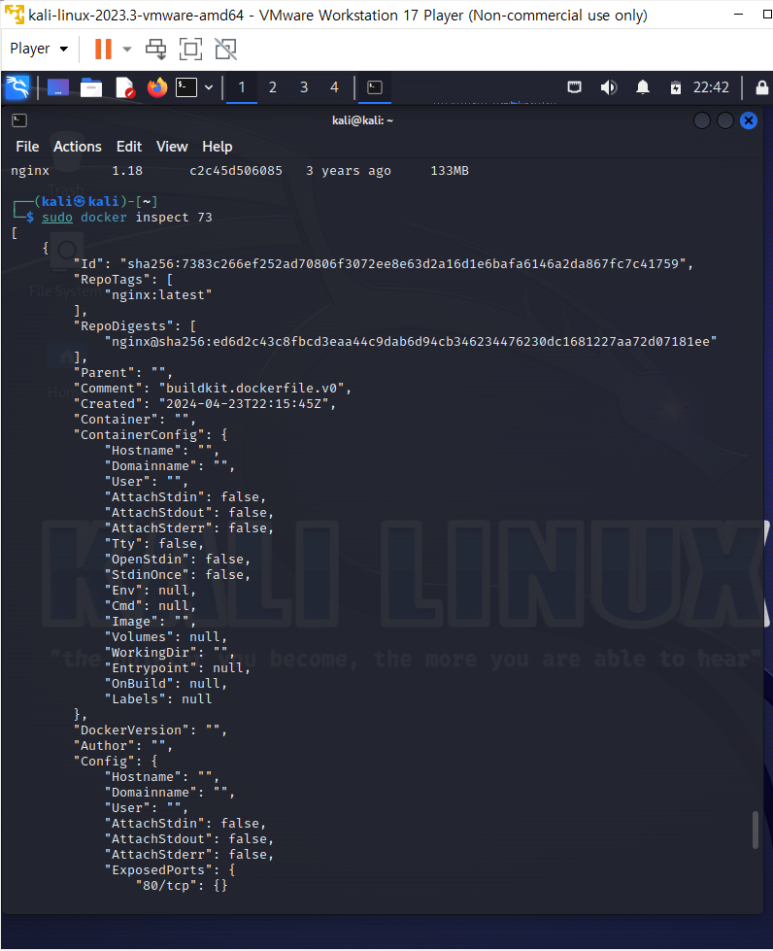Click Send Ctrl+Alt+Del icon
The width and height of the screenshot is (773, 951).
tap(156, 49)
